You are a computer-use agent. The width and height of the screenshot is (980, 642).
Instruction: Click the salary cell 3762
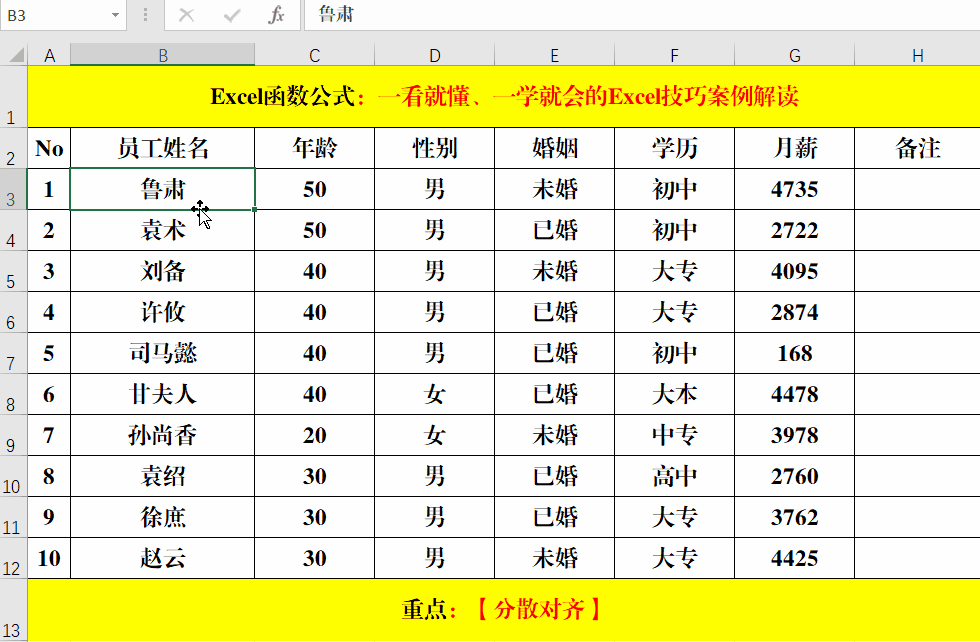tap(794, 517)
